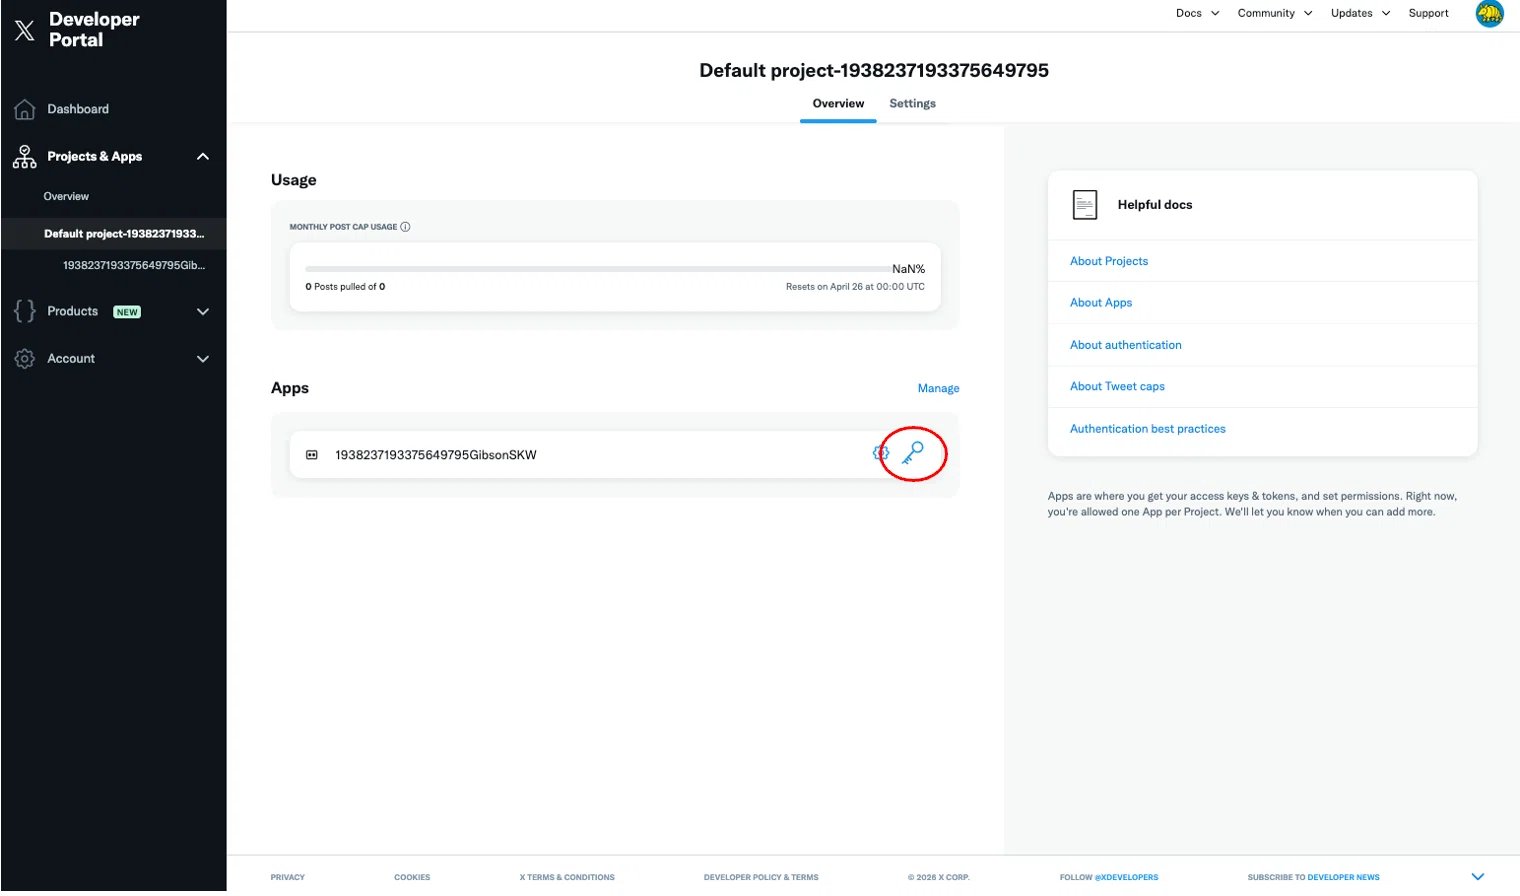Open X Terms & Conditions footer link

click(x=567, y=878)
